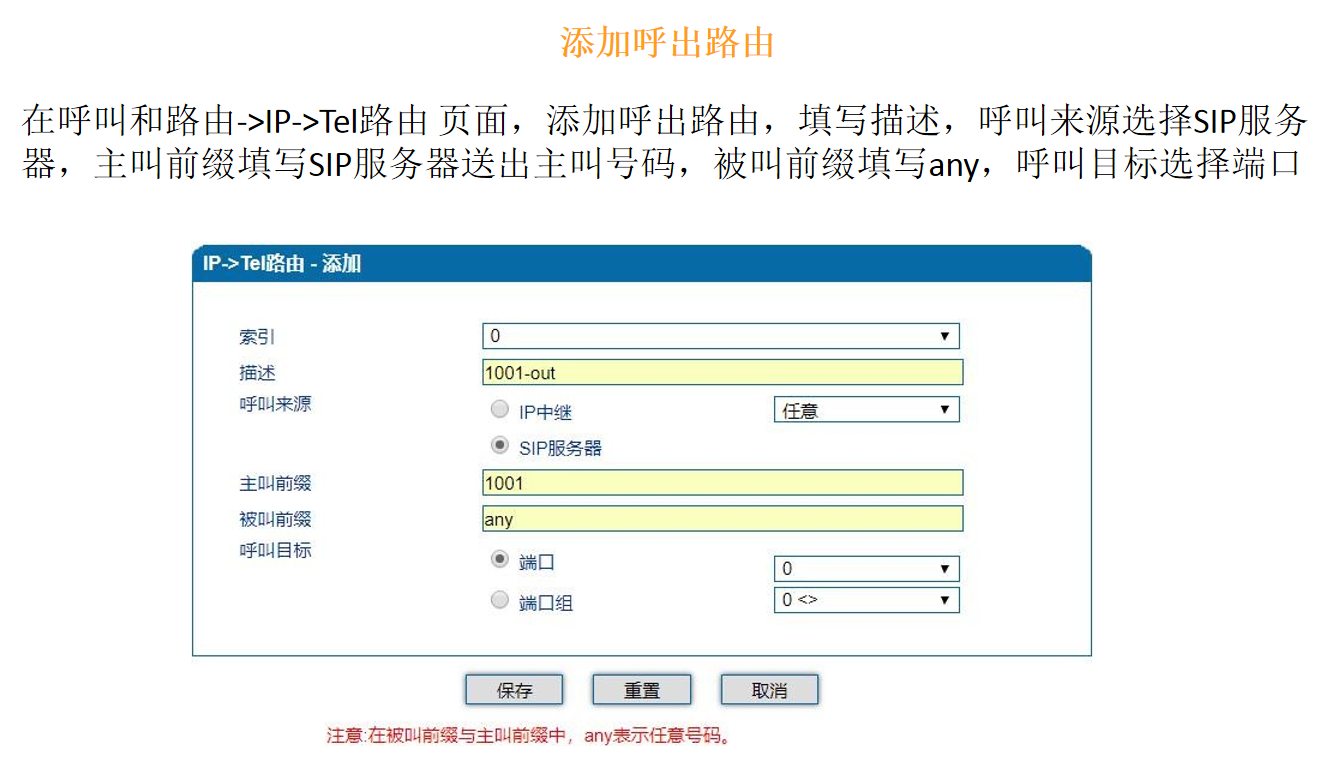1320x774 pixels.
Task: Select the 端口 call target radio
Action: (x=499, y=559)
